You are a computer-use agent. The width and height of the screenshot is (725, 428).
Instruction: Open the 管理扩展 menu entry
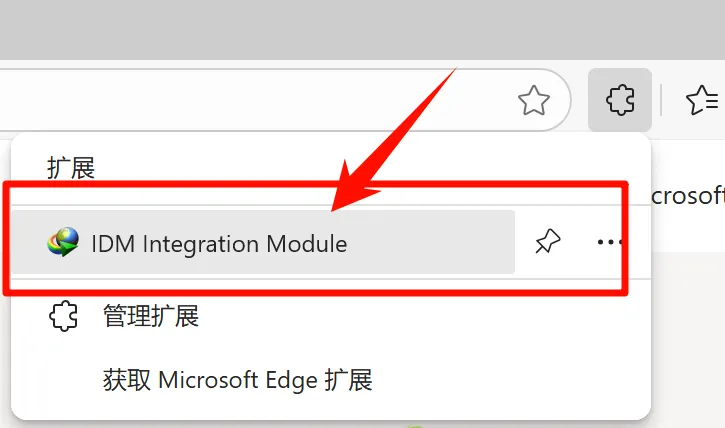[x=151, y=317]
